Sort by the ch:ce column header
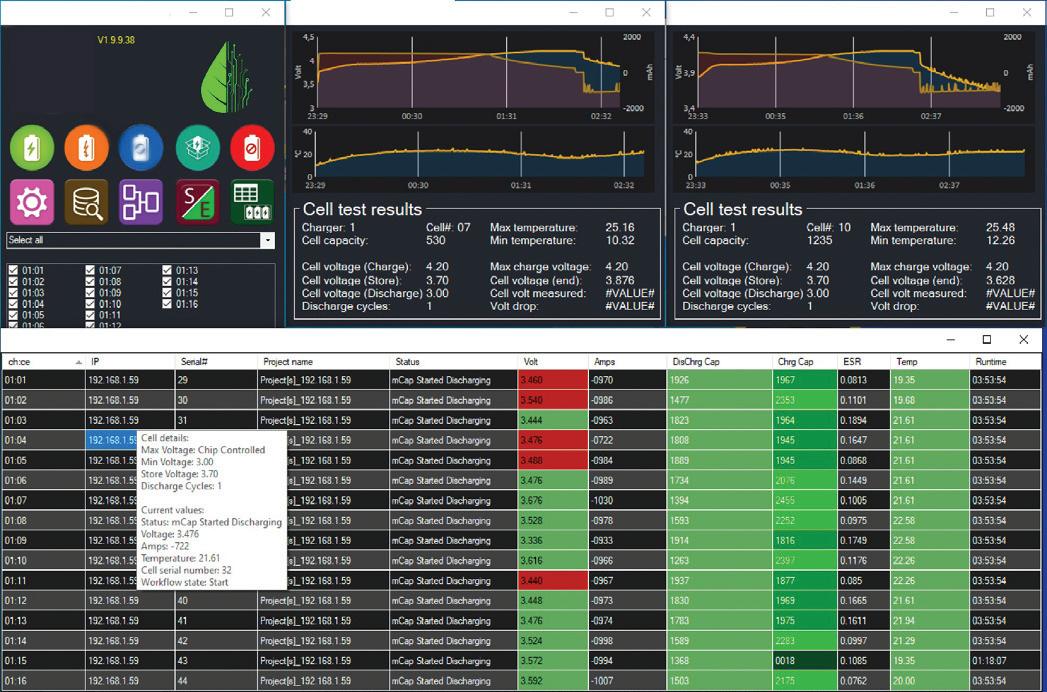1047x692 pixels. coord(43,361)
